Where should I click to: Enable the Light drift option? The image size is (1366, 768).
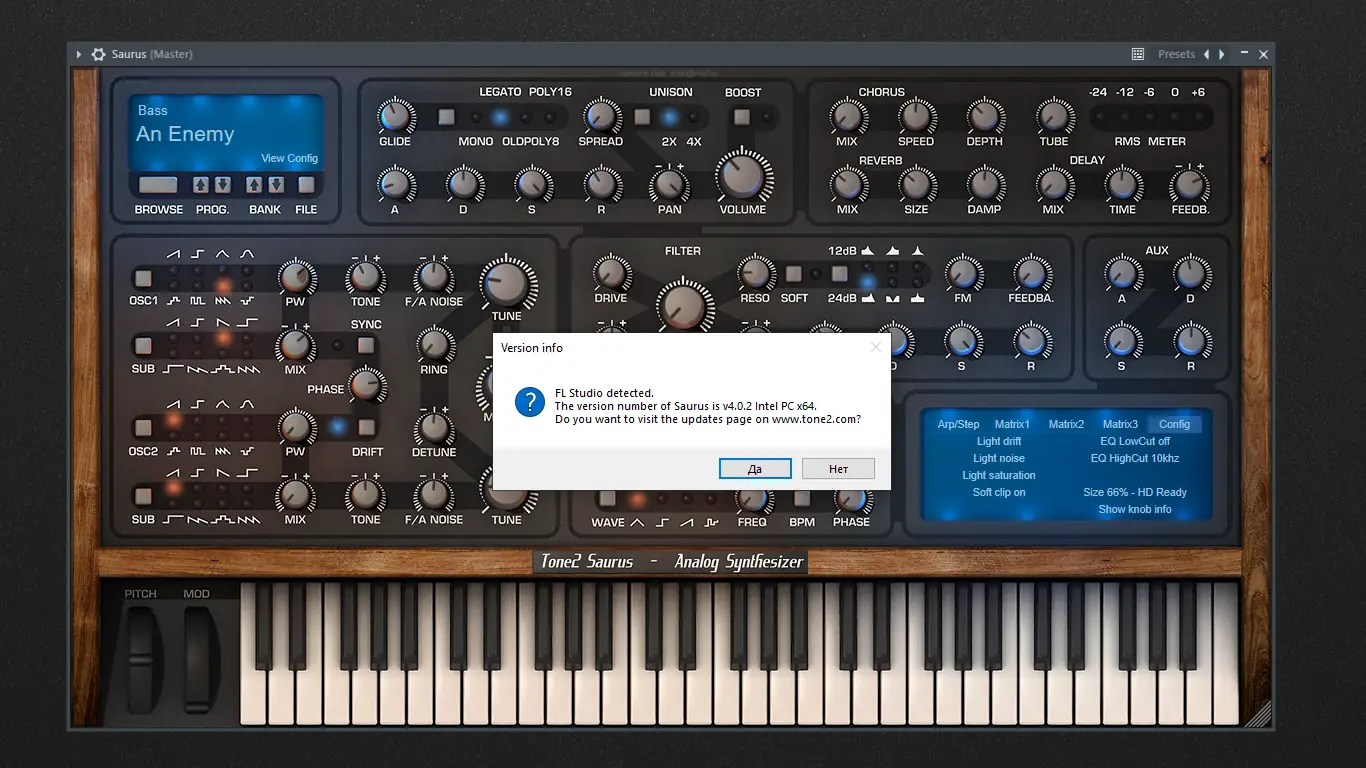(x=999, y=441)
